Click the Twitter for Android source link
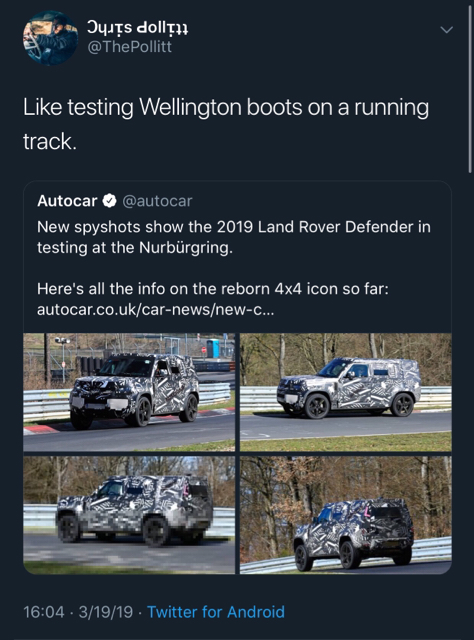This screenshot has width=474, height=640. pyautogui.click(x=216, y=612)
